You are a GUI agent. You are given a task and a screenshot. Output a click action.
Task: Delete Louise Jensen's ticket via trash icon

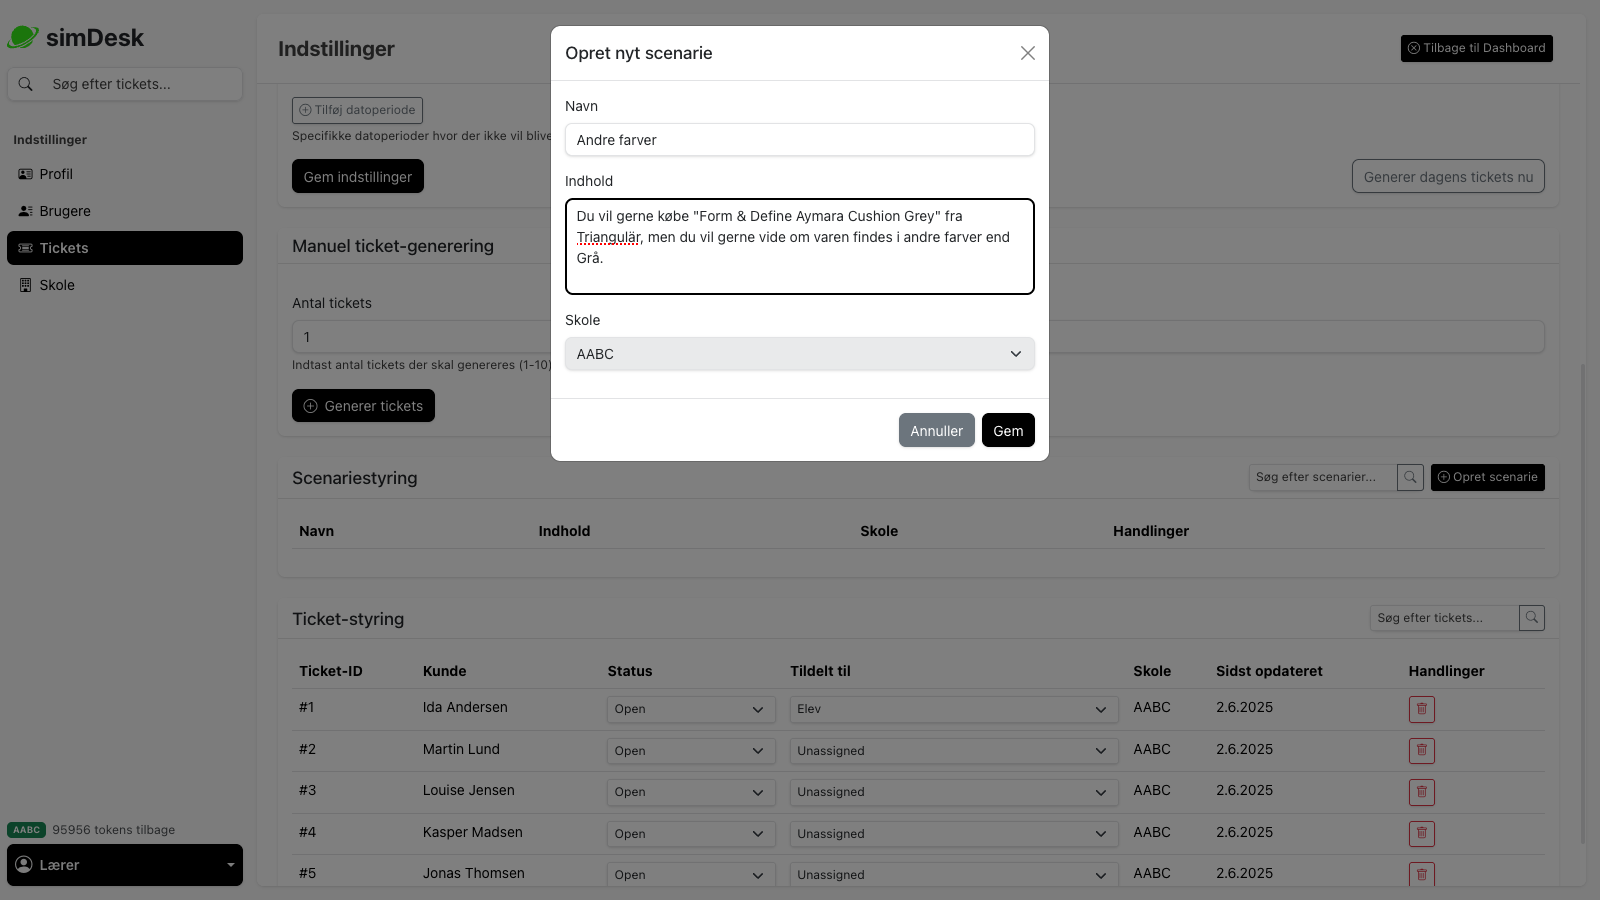[1422, 792]
